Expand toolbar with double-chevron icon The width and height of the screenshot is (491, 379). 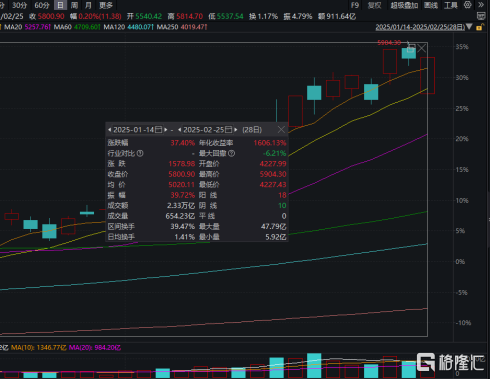(481, 5)
